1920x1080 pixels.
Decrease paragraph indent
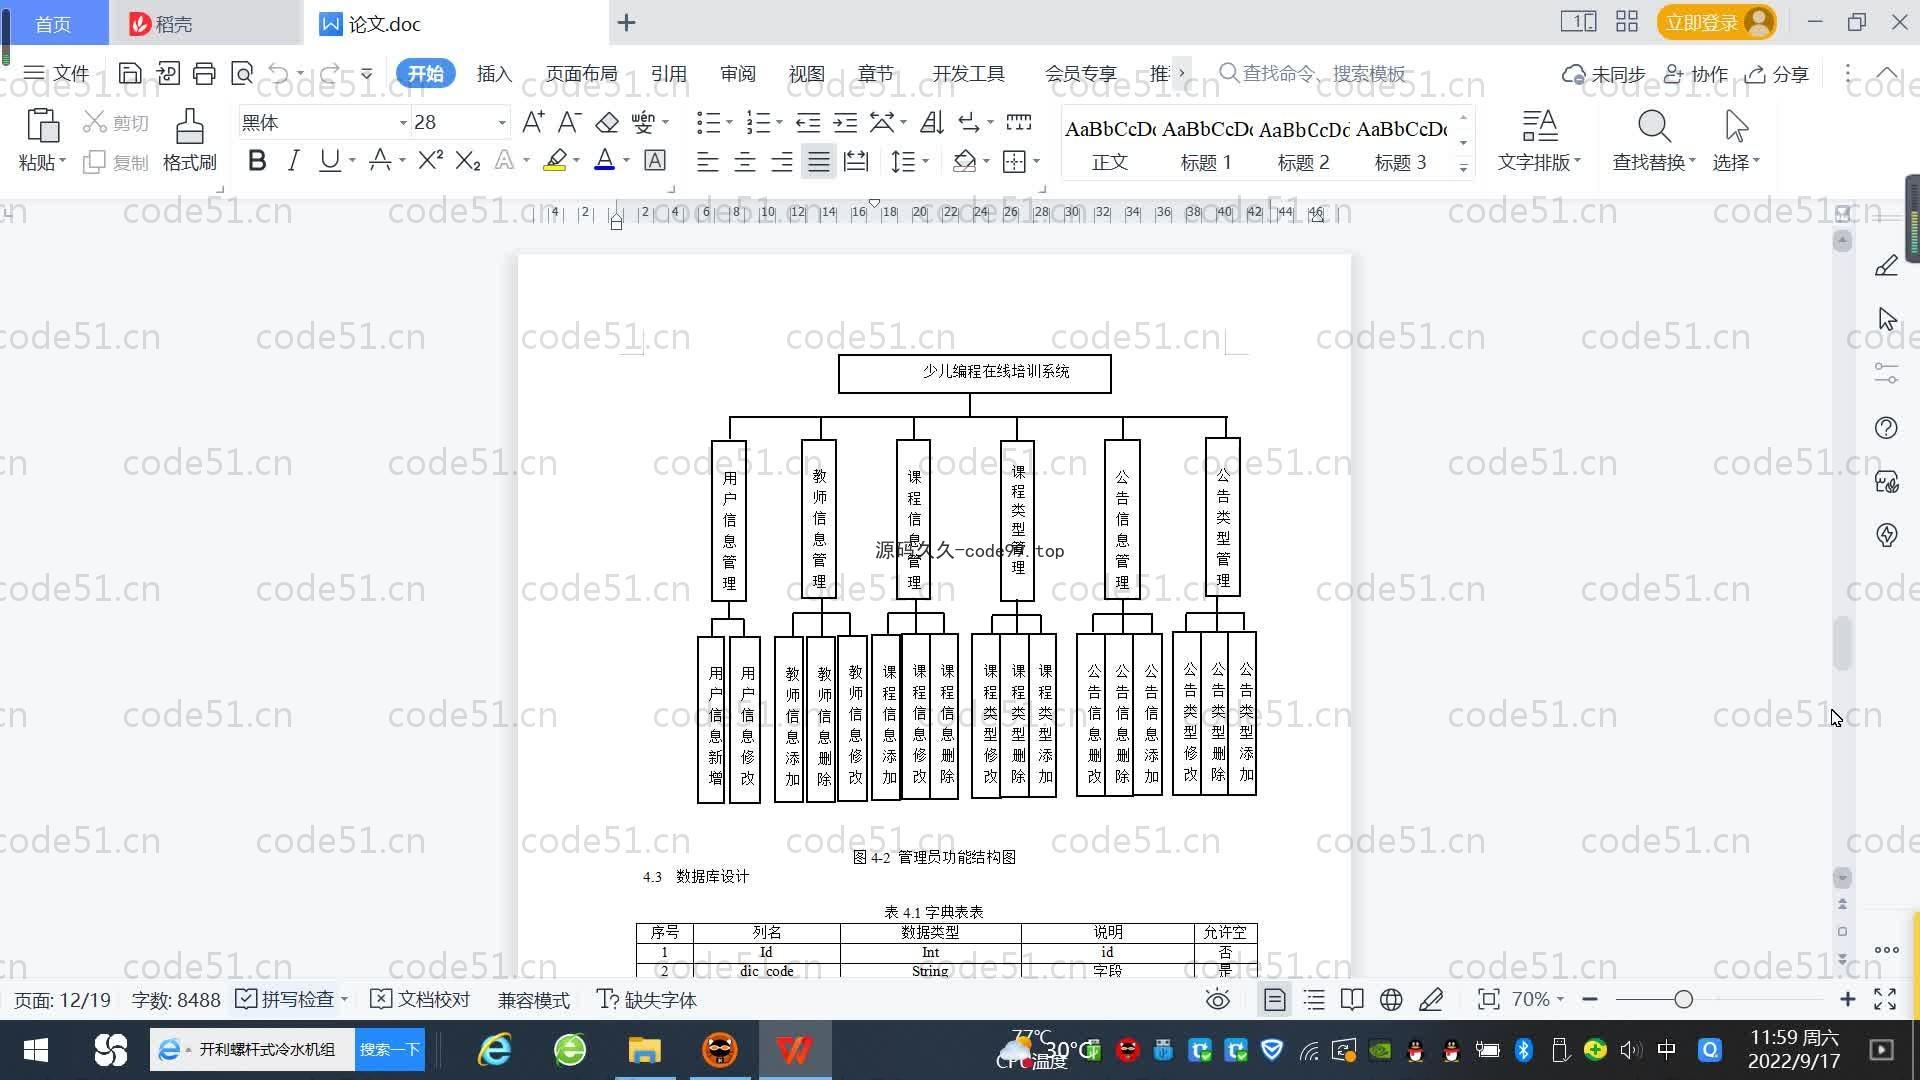[808, 122]
